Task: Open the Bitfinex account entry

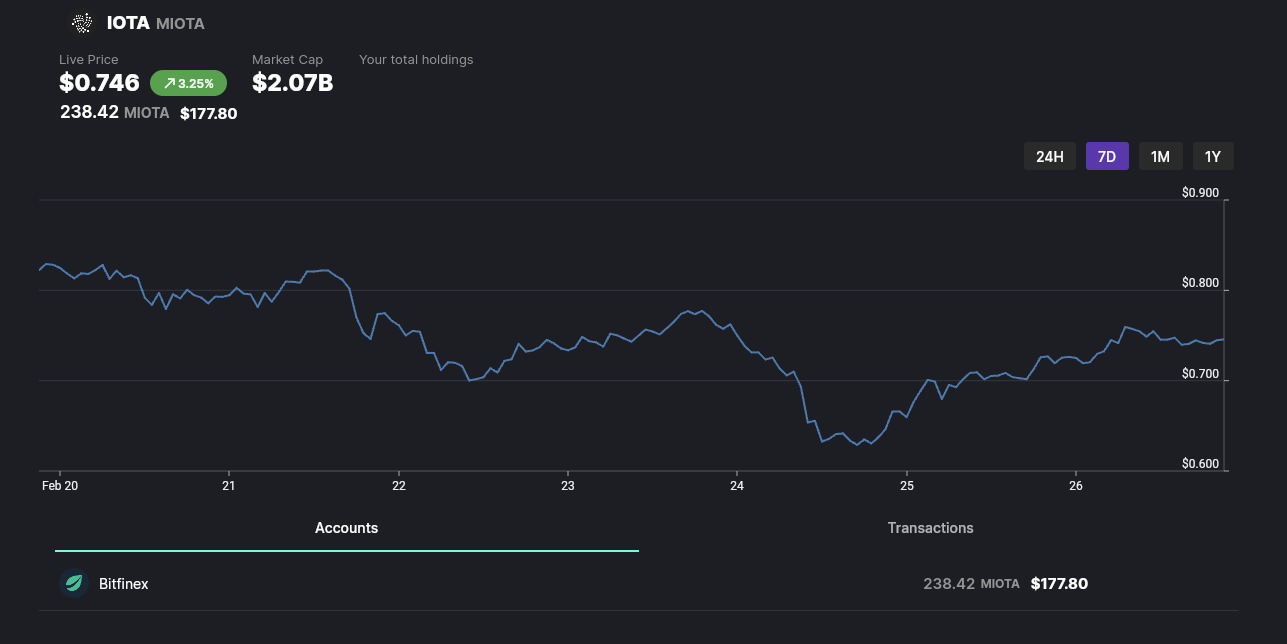Action: tap(123, 583)
